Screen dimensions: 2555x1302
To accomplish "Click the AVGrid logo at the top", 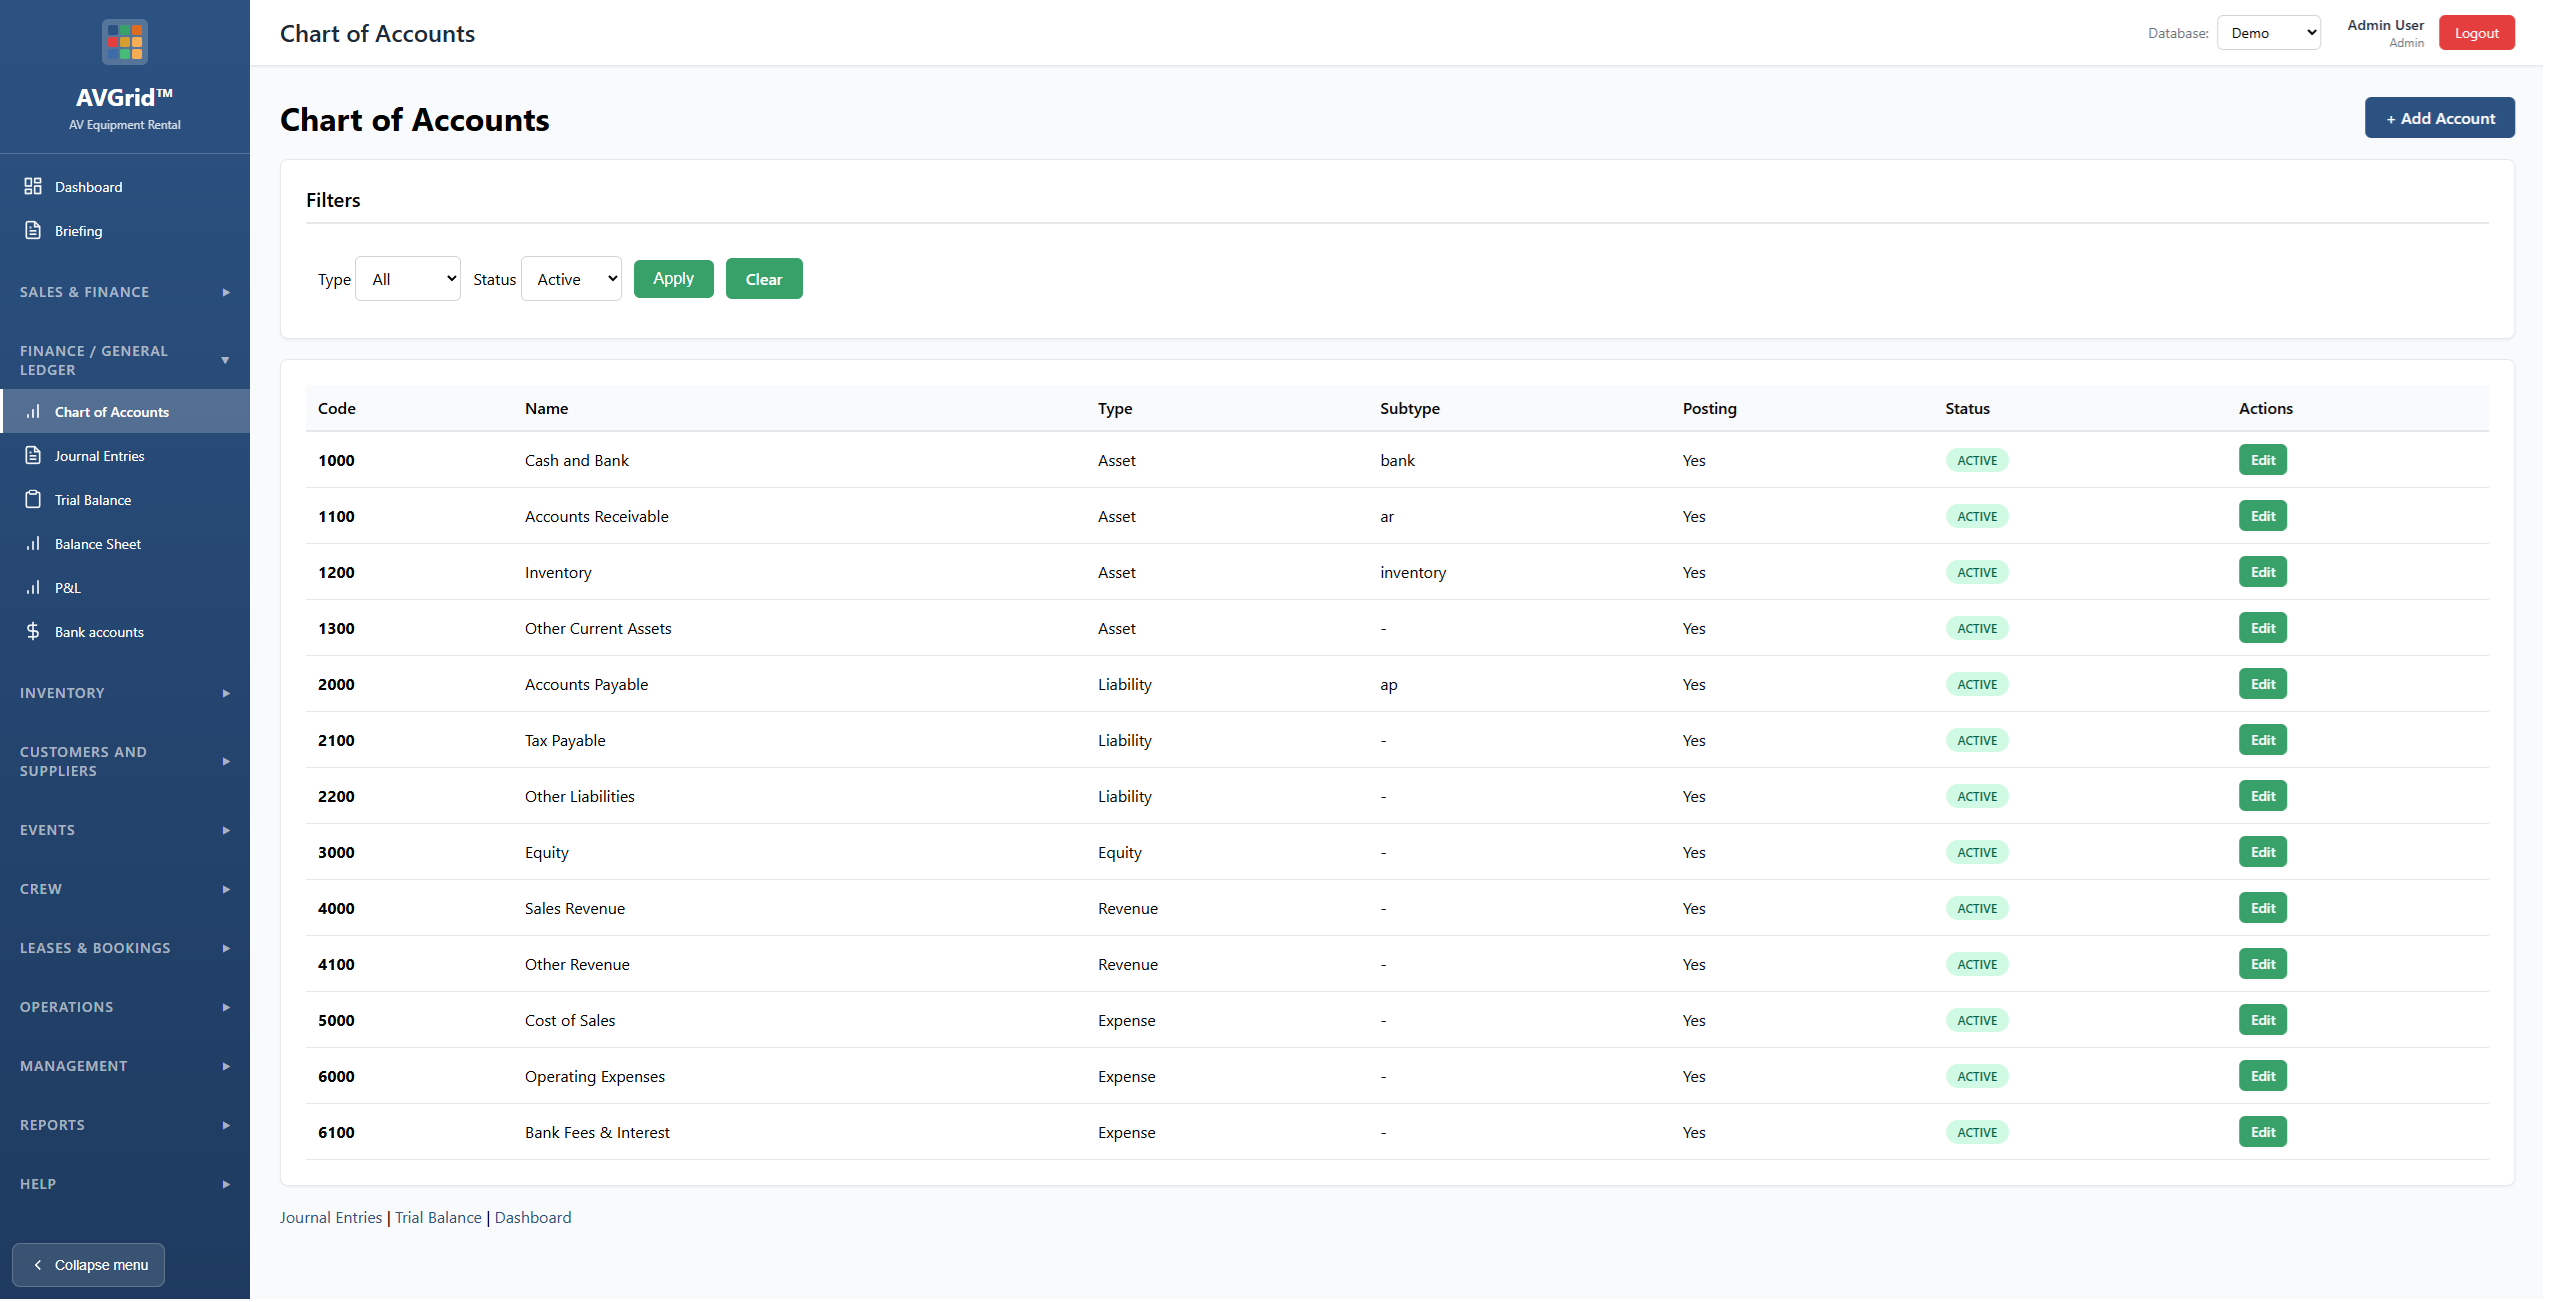I will (124, 41).
